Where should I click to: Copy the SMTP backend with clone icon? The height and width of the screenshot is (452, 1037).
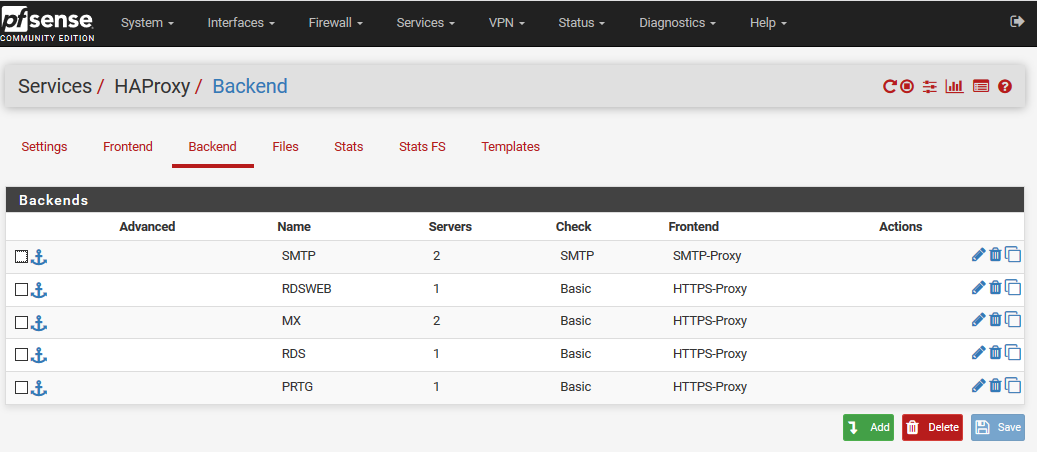tap(1013, 254)
